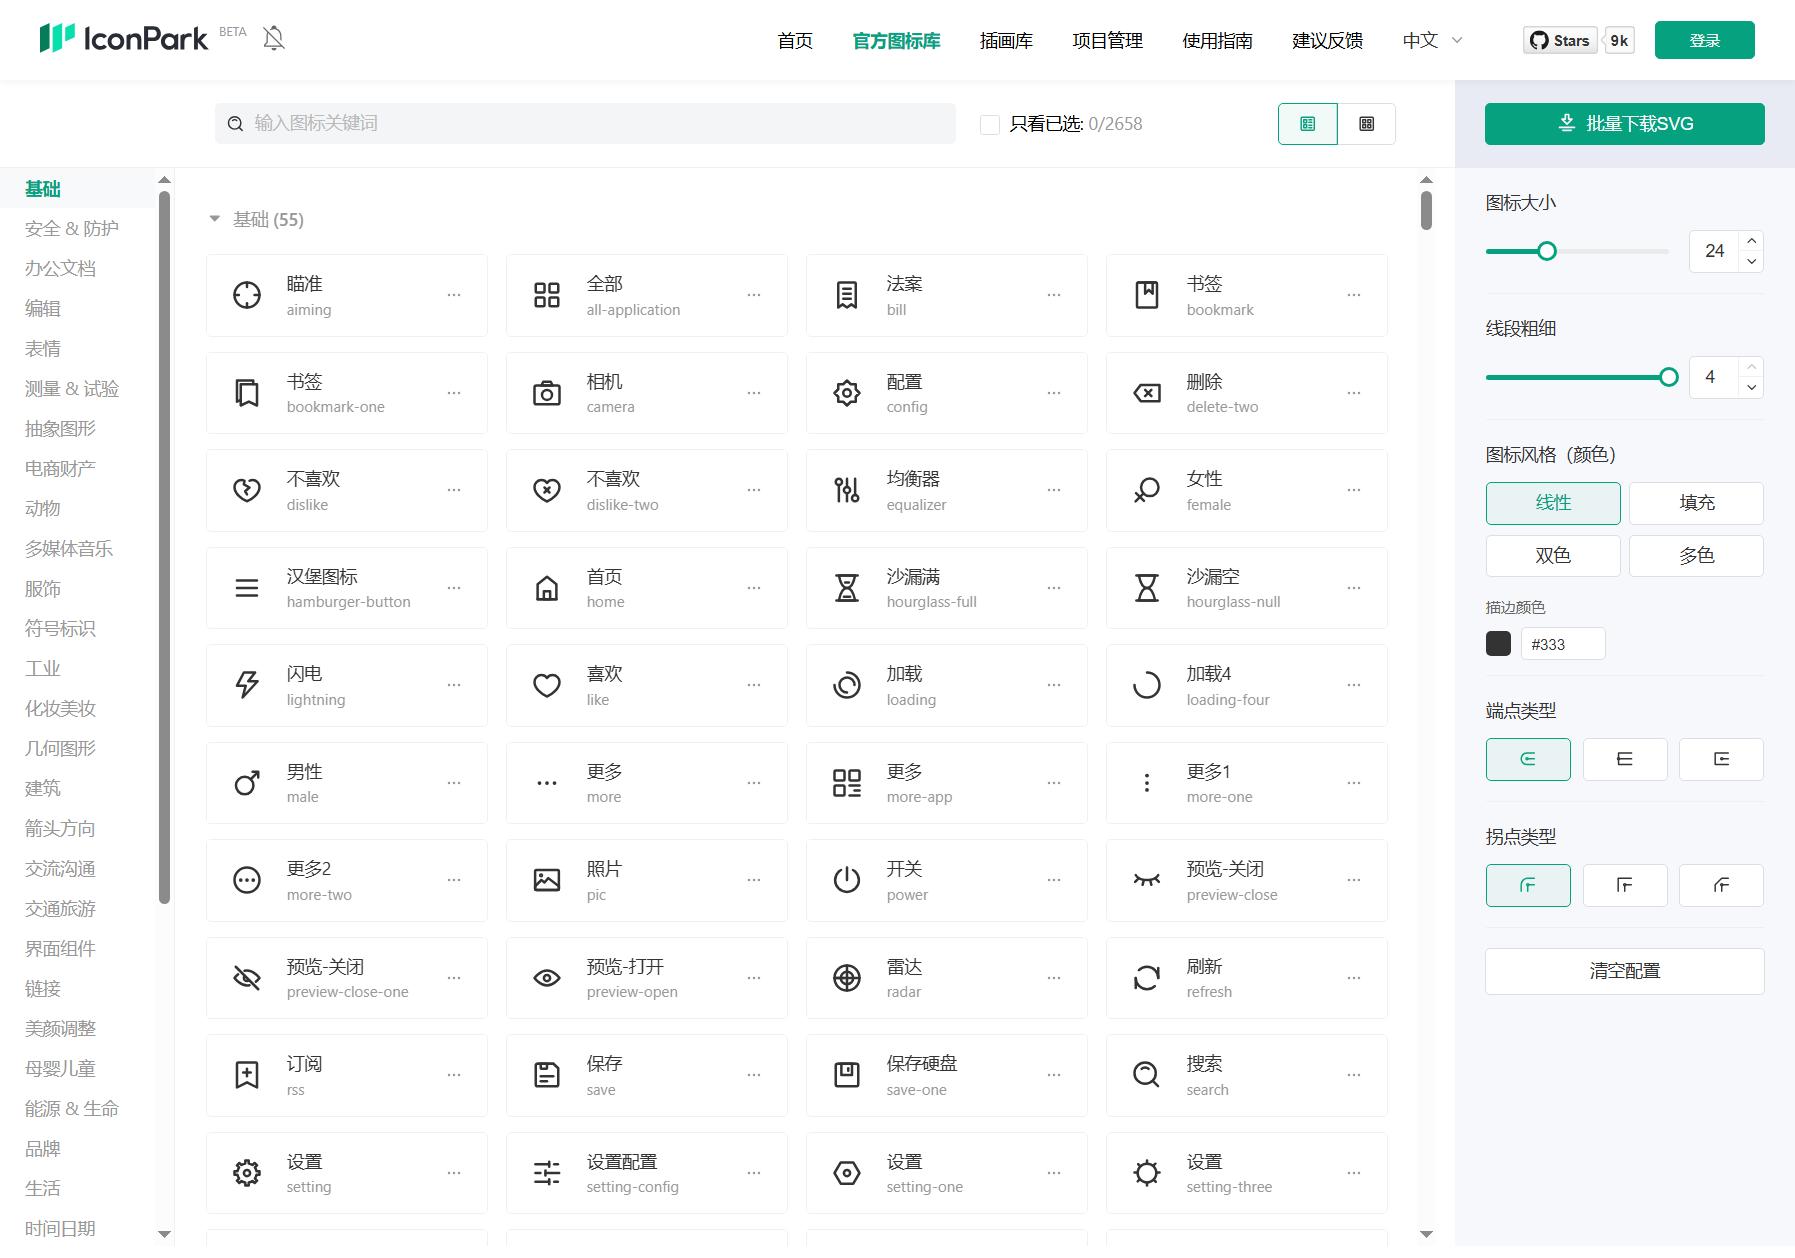Decrease the line thickness stepper
Viewport: 1795px width, 1258px height.
[1751, 387]
